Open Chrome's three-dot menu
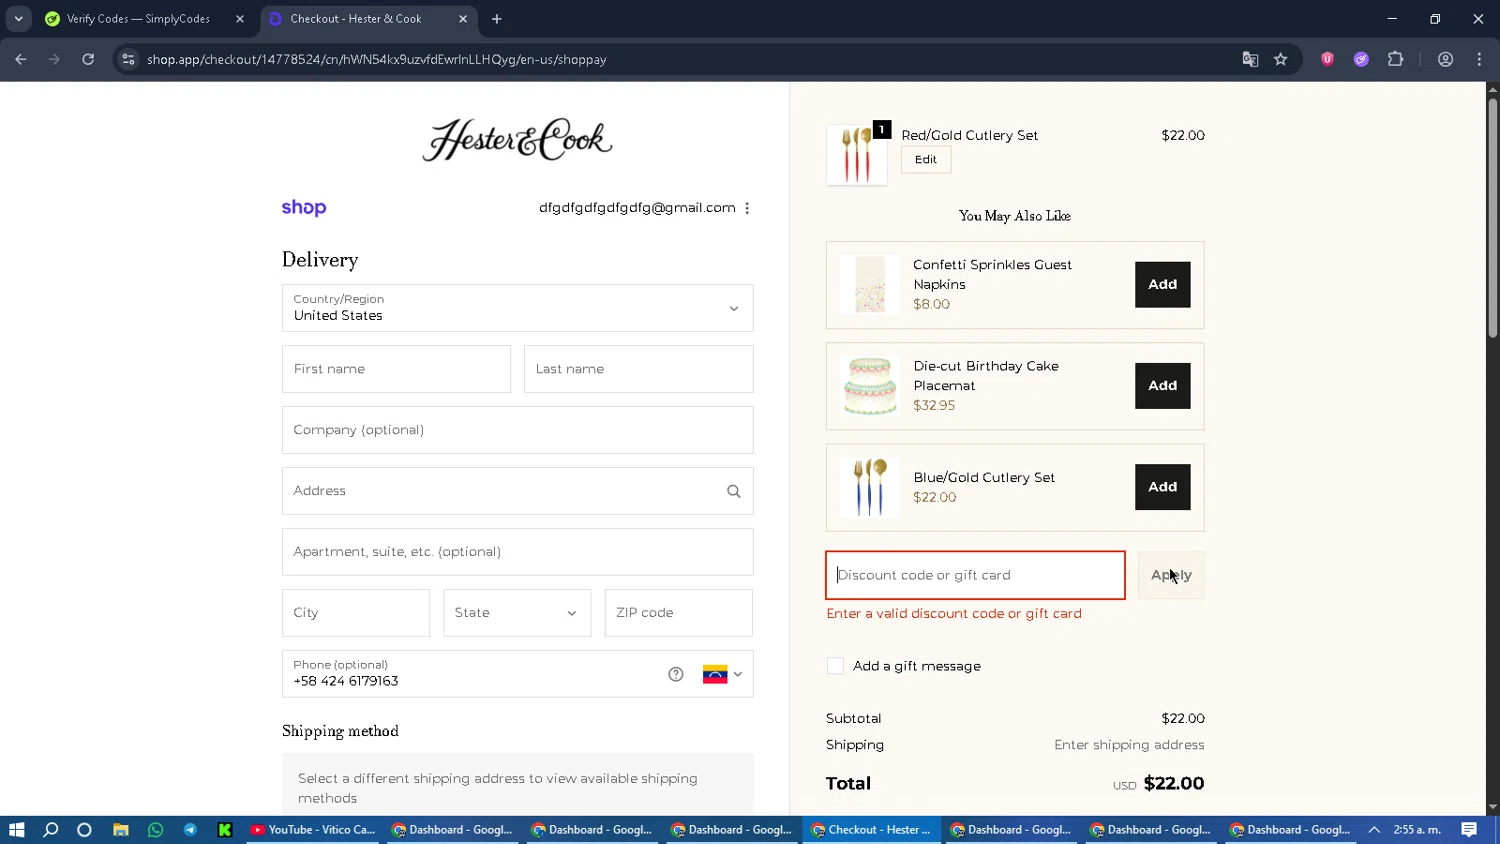This screenshot has width=1500, height=844. 1479,59
